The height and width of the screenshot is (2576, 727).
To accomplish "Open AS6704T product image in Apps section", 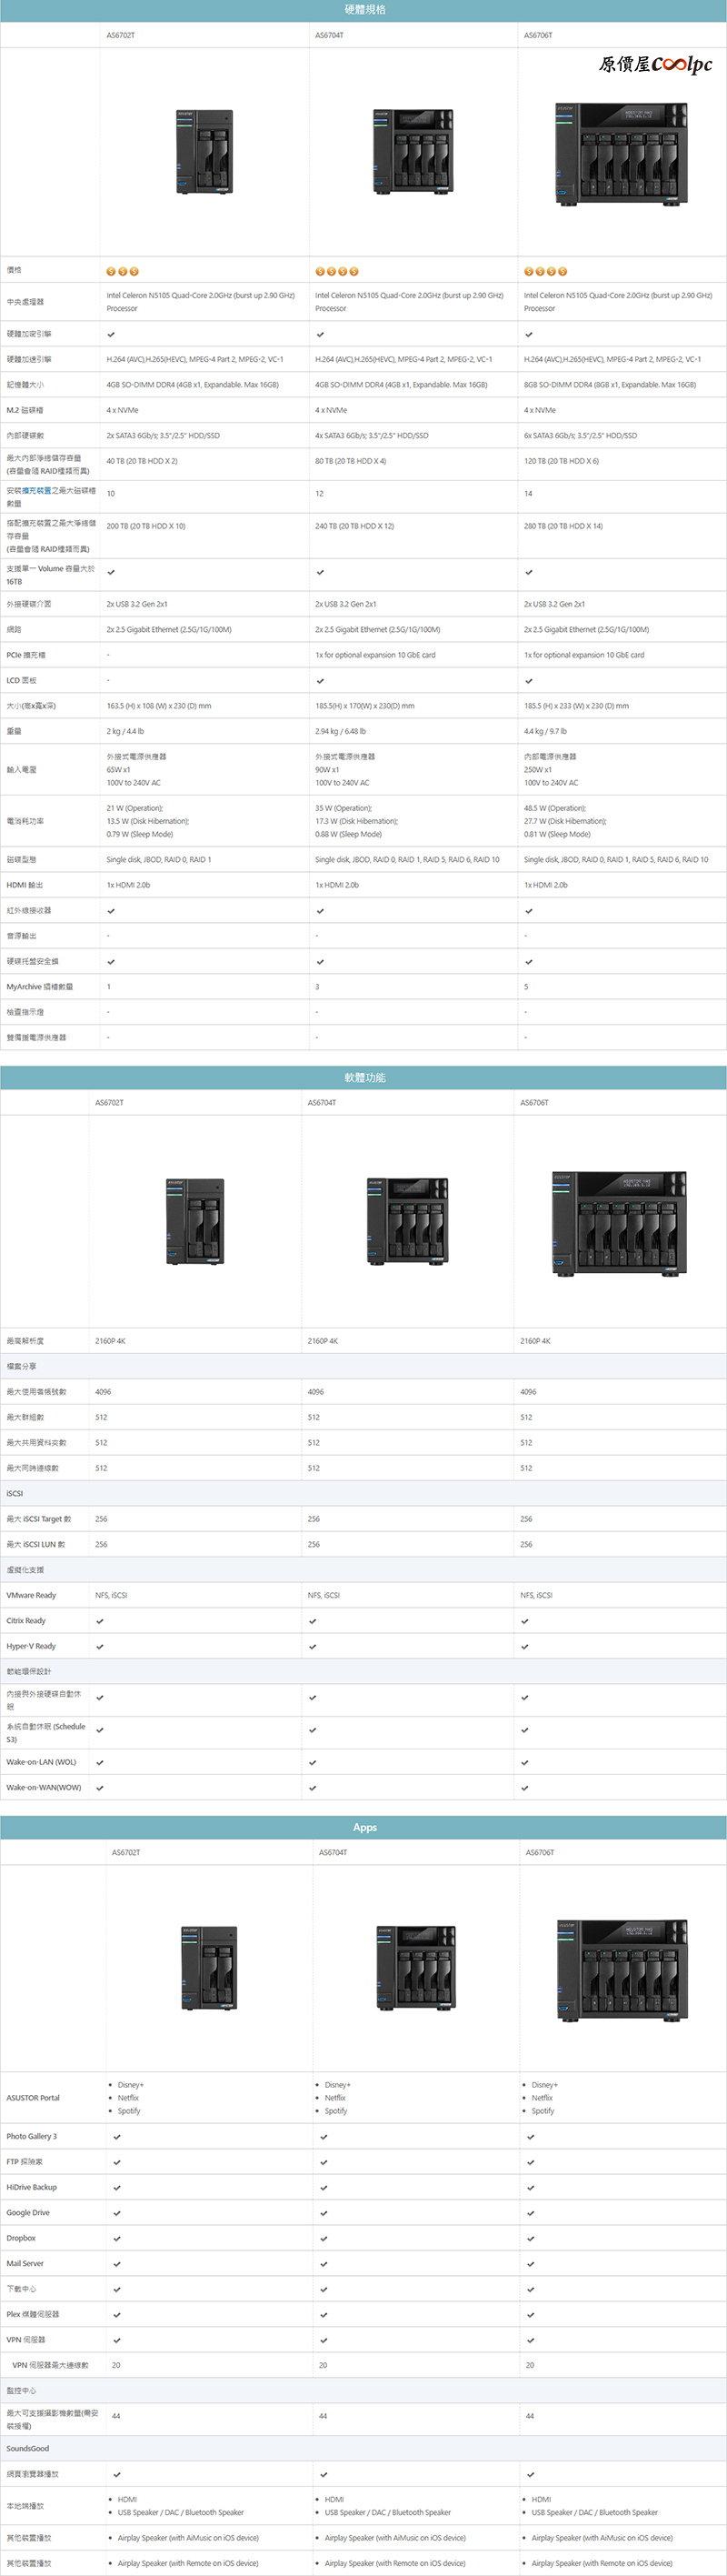I will tap(416, 1968).
